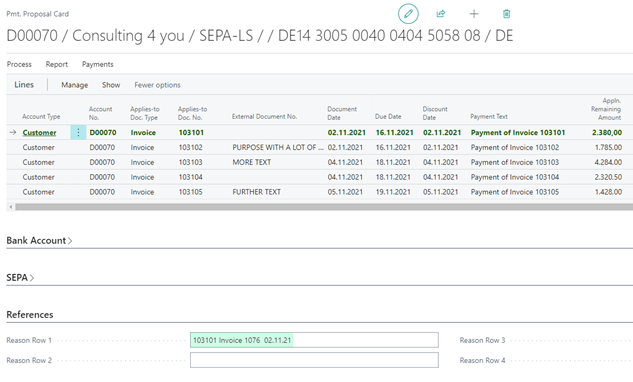Screen dimensions: 633x382
Task: Select invoice number 103104 cell
Action: click(191, 177)
